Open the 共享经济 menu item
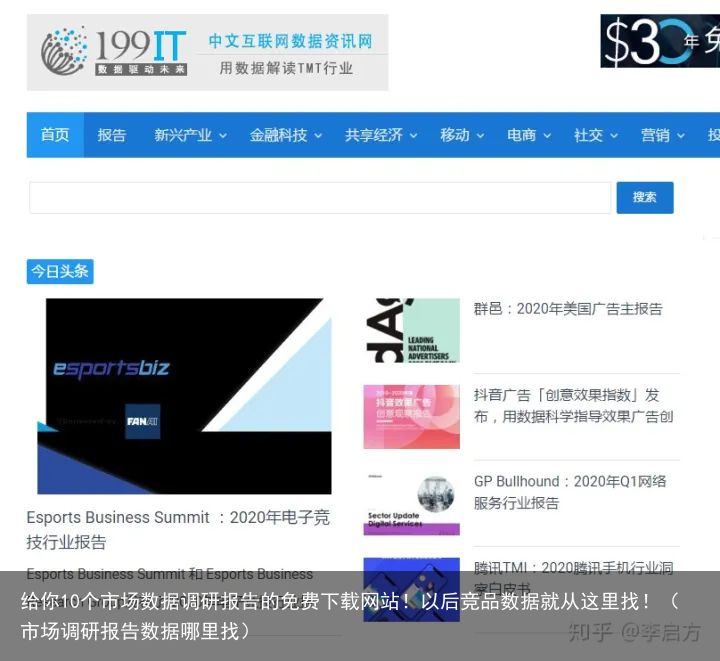The image size is (720, 661). [x=374, y=135]
